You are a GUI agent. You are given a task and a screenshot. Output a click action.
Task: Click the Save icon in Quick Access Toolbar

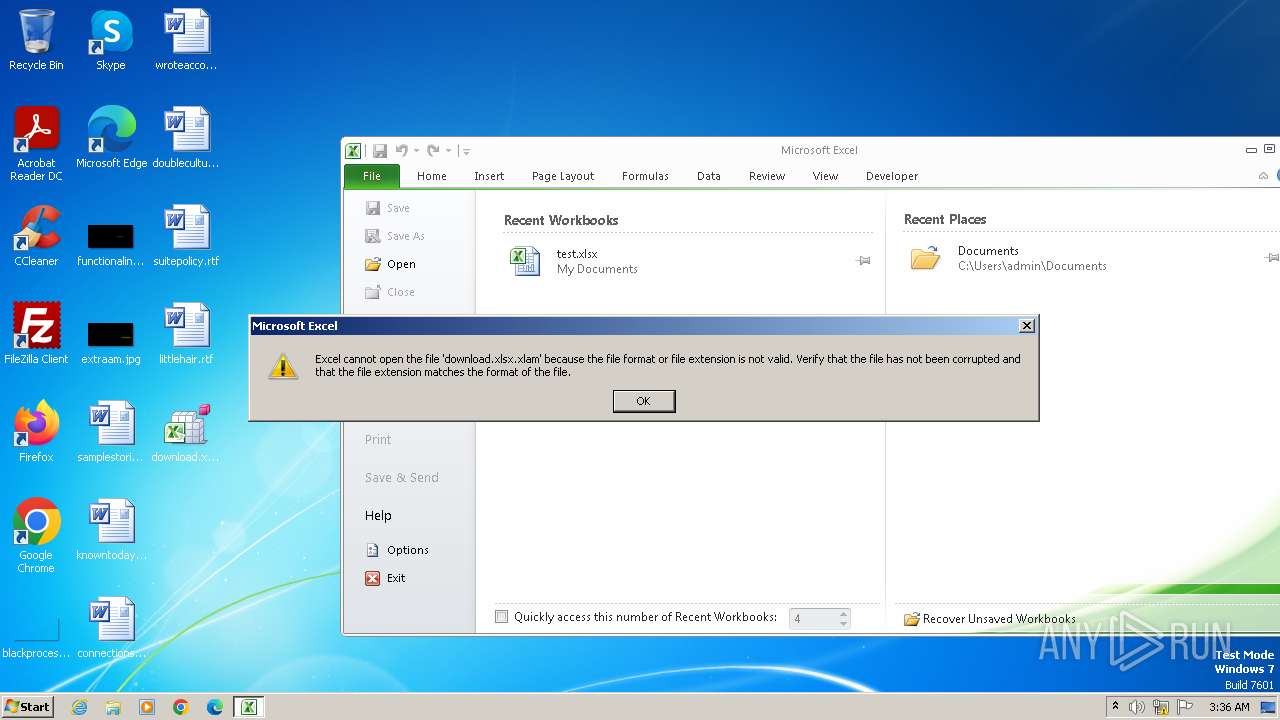pos(380,151)
